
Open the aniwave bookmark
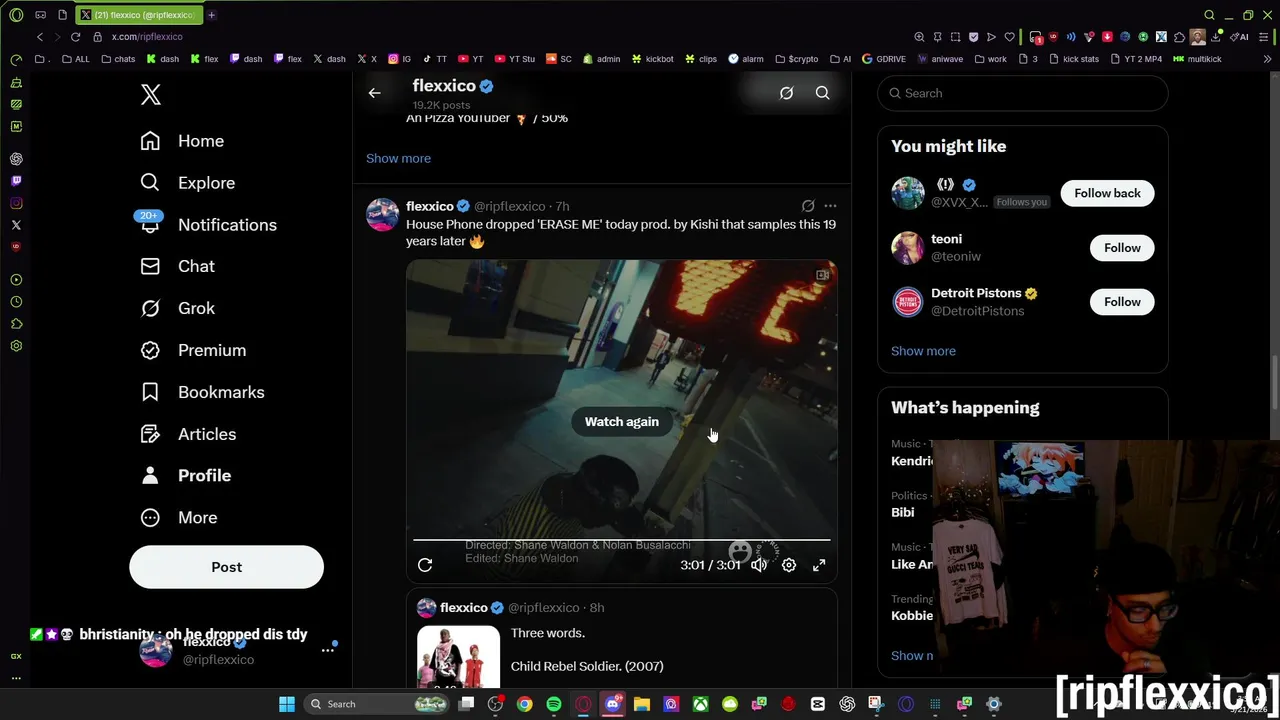[940, 59]
